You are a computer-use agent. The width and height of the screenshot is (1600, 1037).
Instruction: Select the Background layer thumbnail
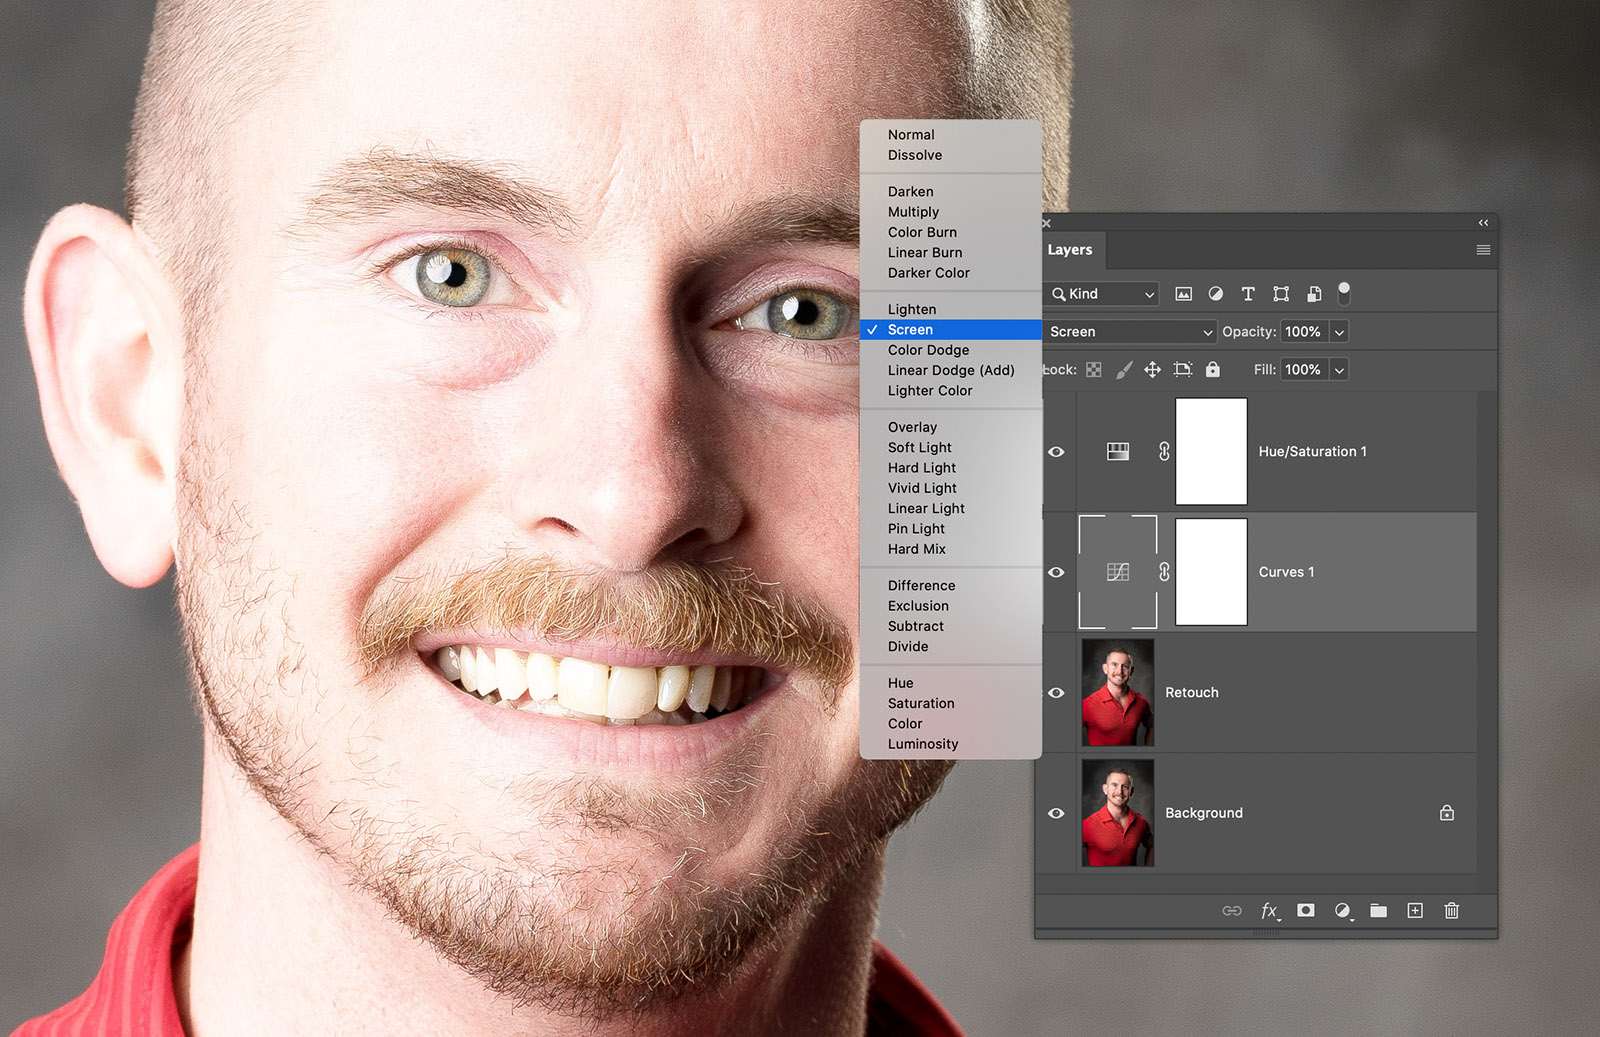click(1117, 813)
